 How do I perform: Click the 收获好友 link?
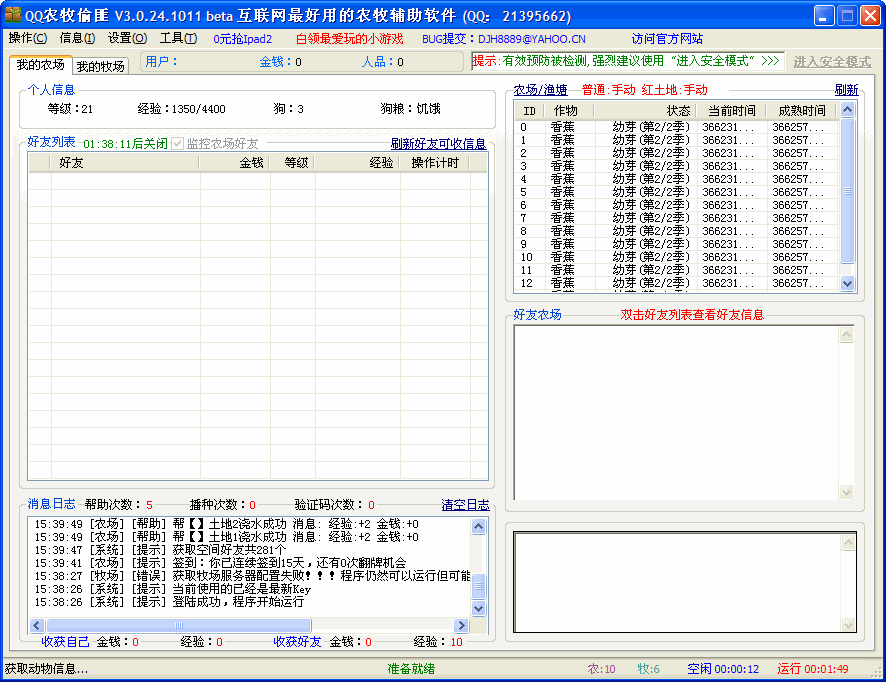click(x=297, y=642)
